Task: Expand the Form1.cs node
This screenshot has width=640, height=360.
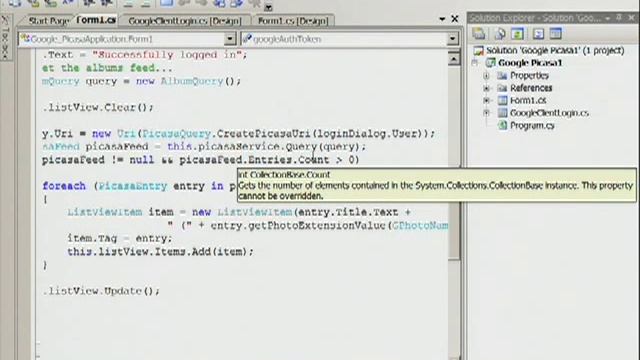Action: 486,100
